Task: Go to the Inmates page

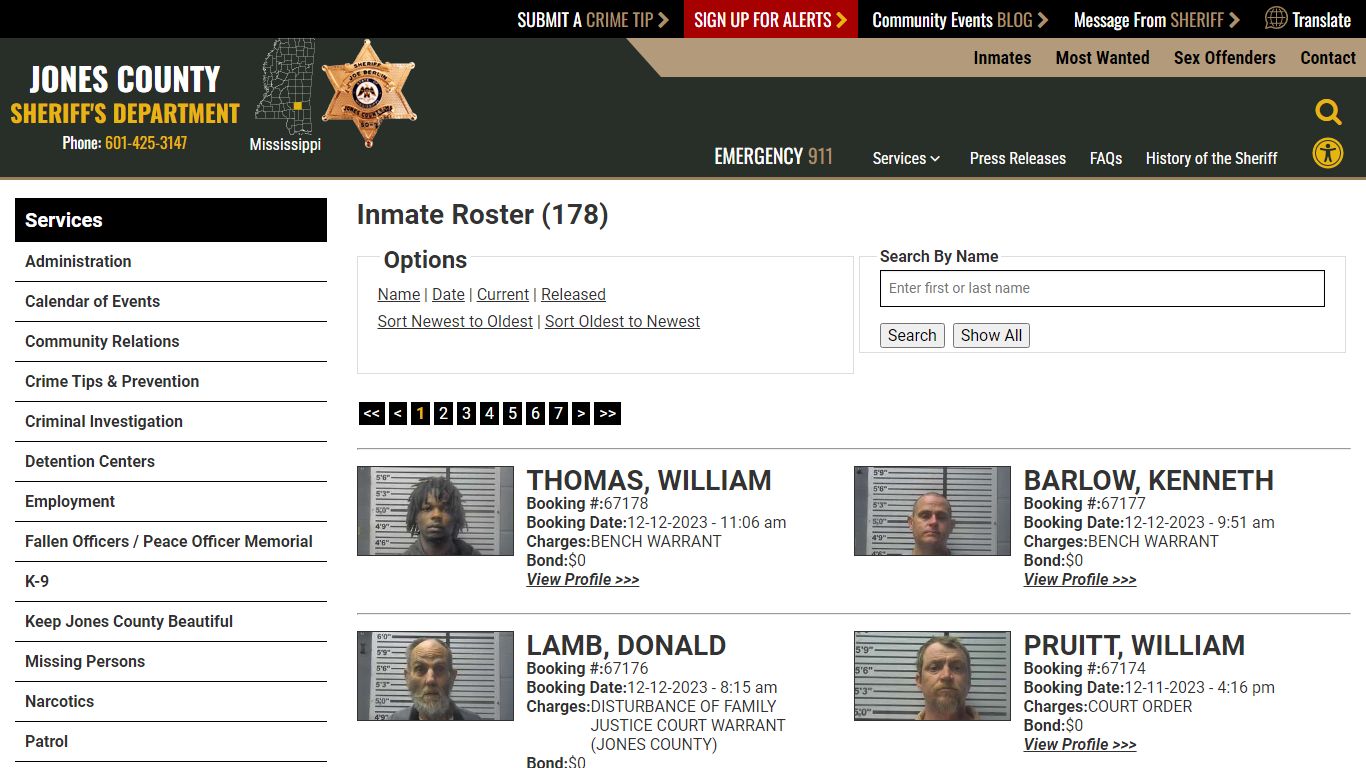Action: coord(1002,58)
